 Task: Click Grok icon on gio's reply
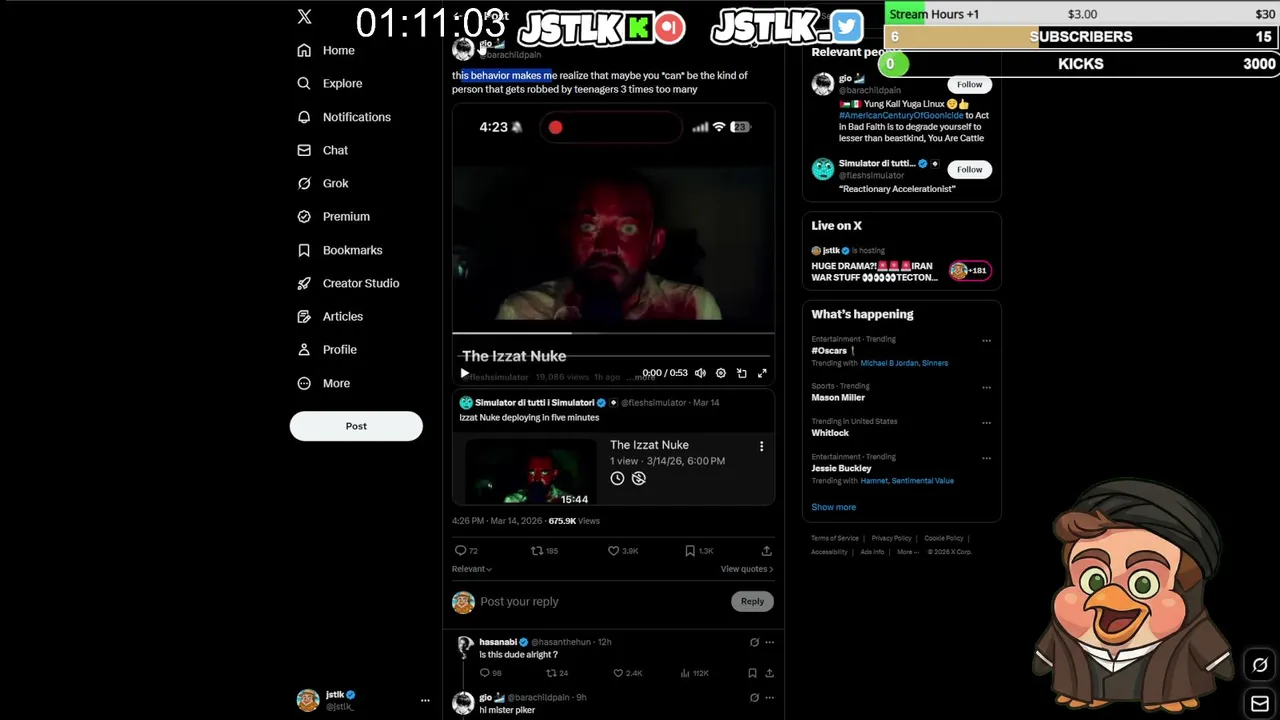754,697
